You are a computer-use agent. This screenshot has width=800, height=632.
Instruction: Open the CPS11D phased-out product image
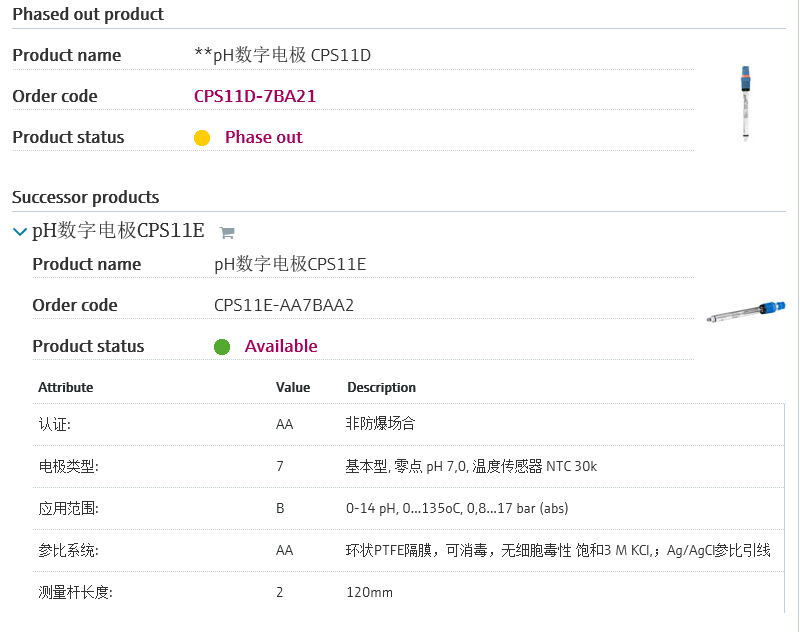(745, 103)
